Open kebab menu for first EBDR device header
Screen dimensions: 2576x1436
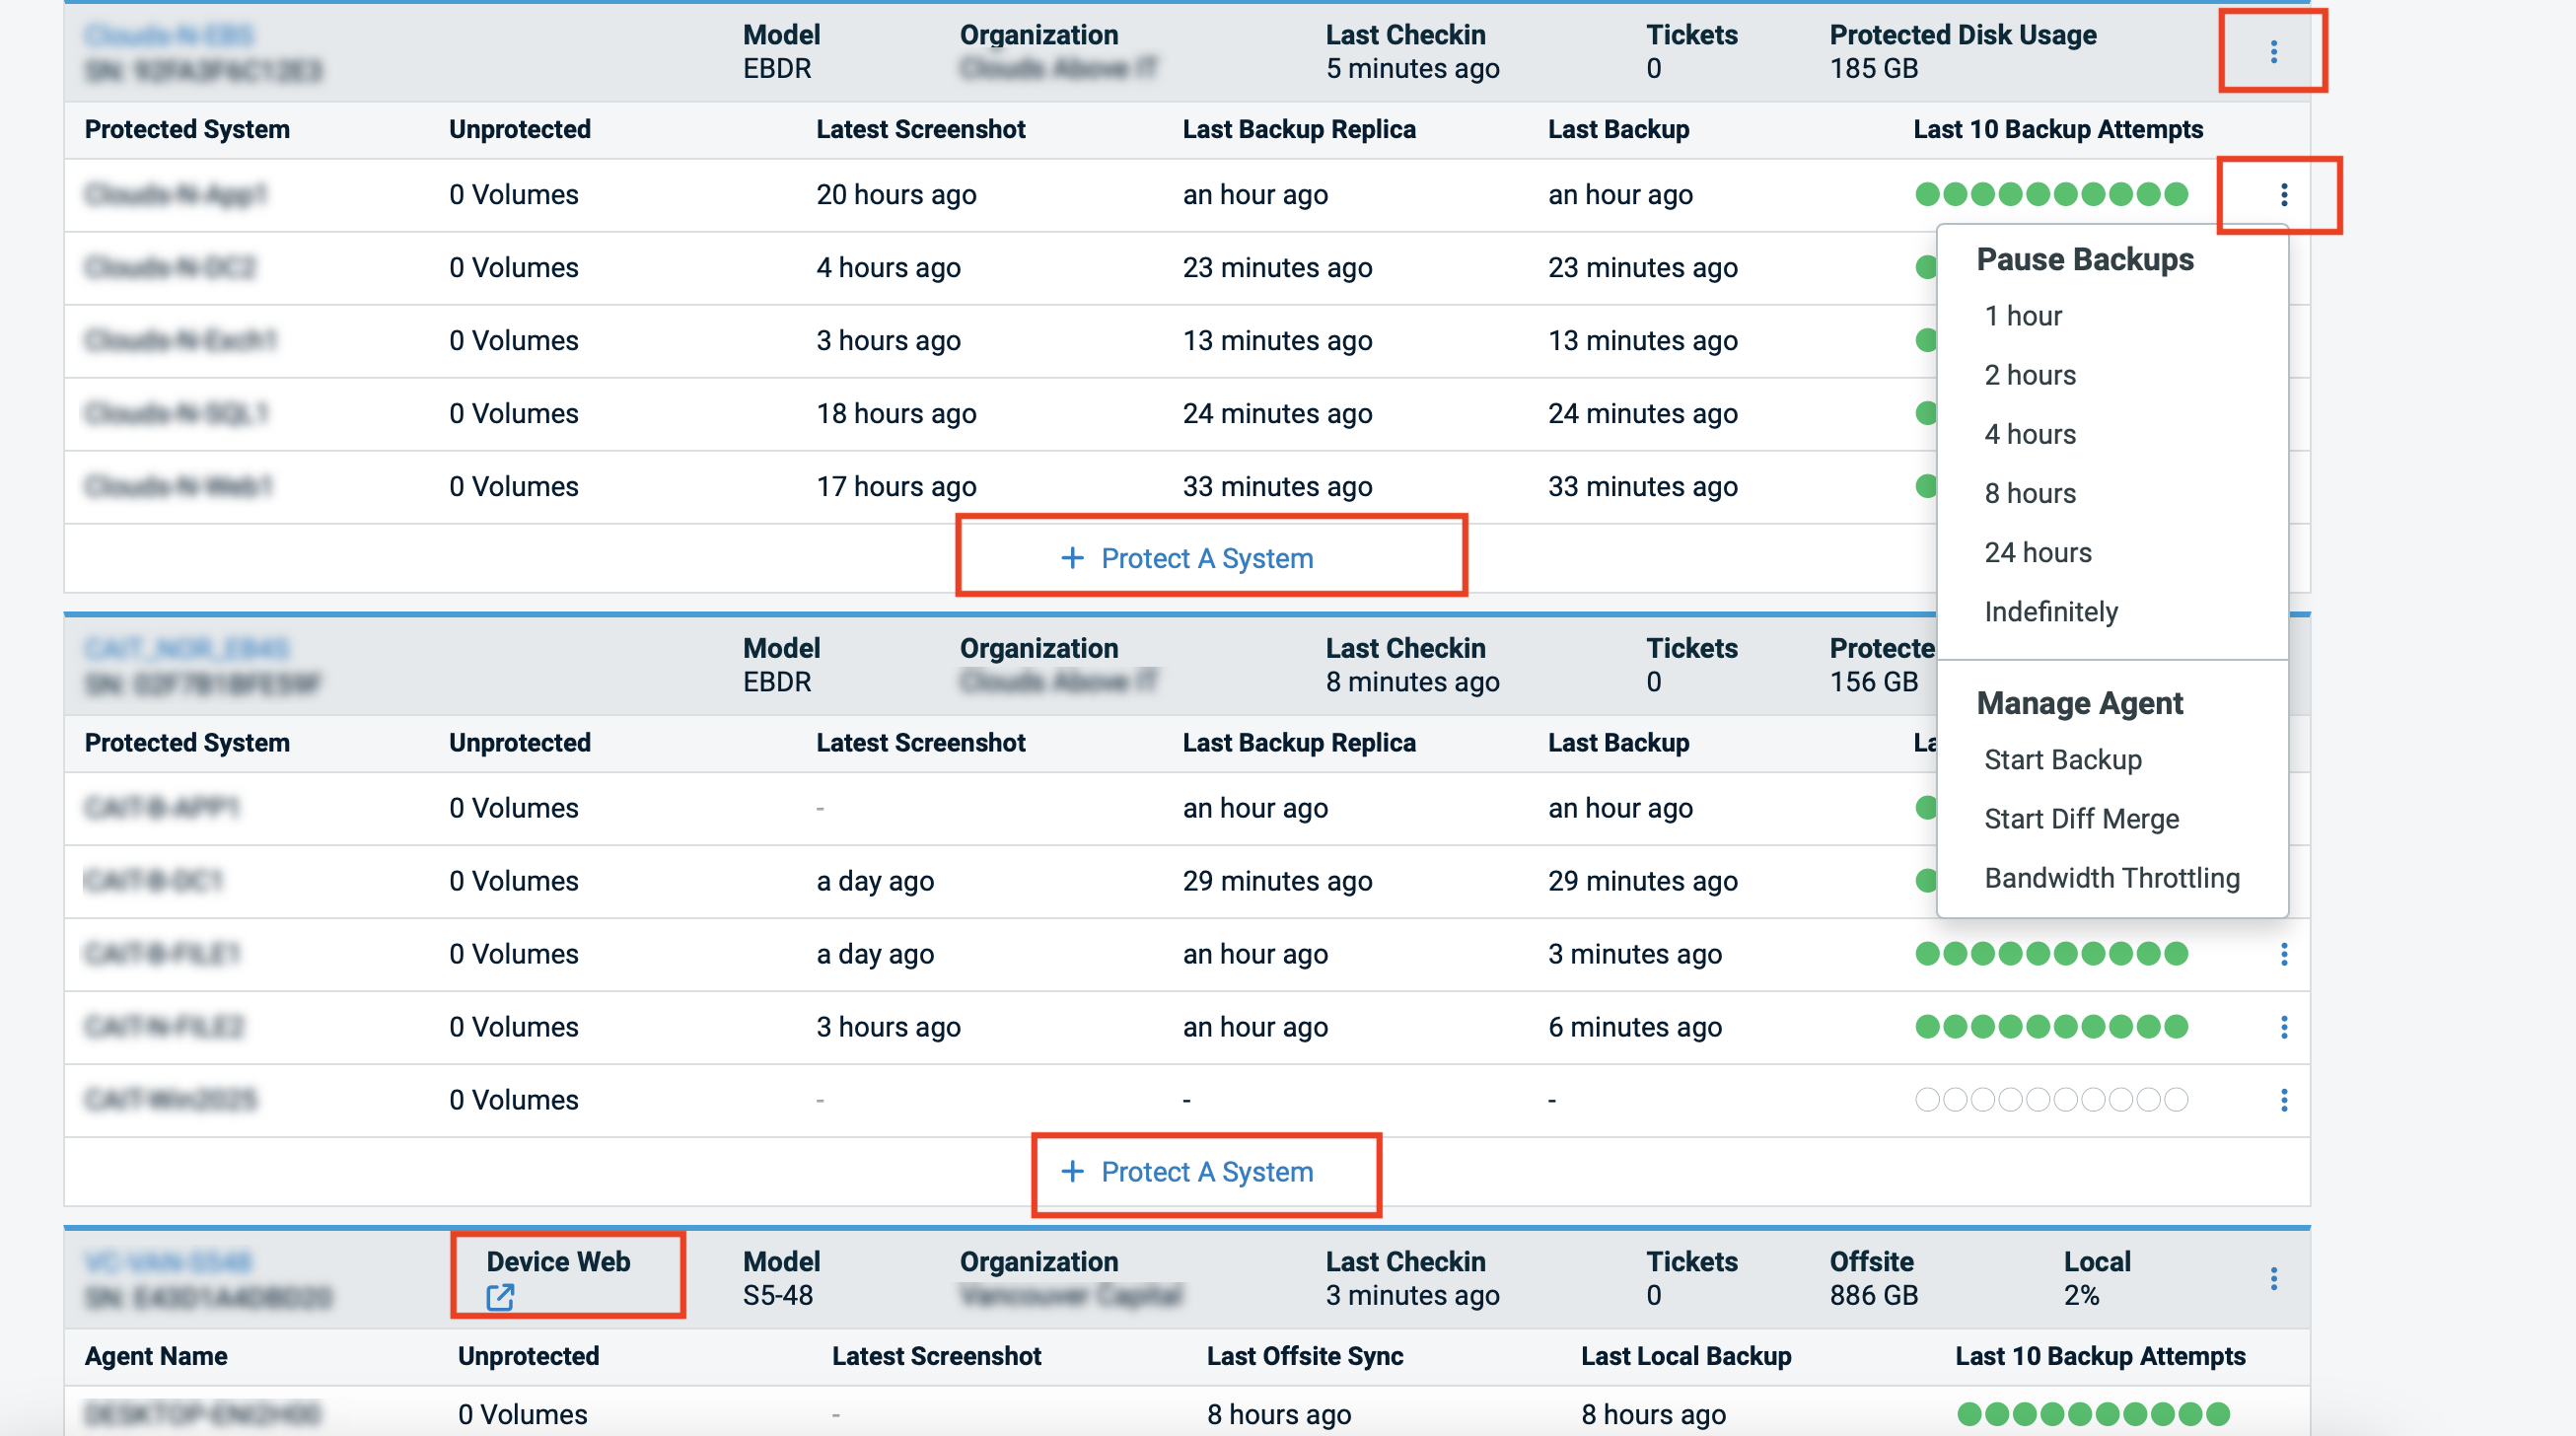(2273, 51)
